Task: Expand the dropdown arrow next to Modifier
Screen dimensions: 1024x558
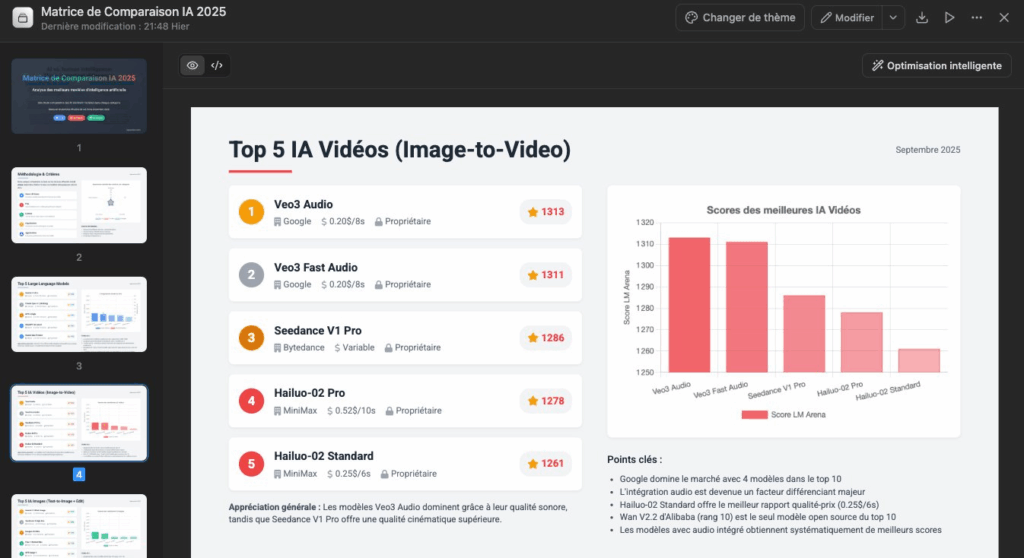Action: (x=893, y=18)
